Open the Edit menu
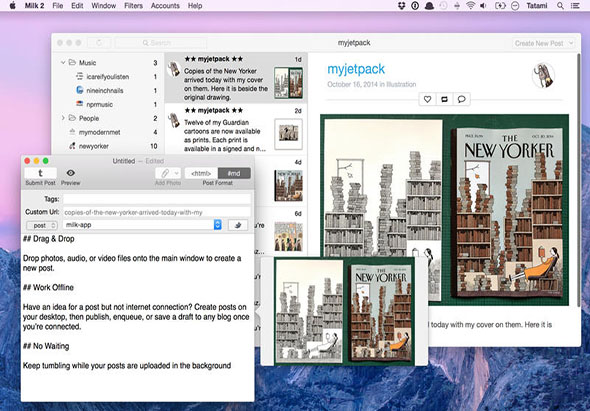590x411 pixels. (77, 6)
